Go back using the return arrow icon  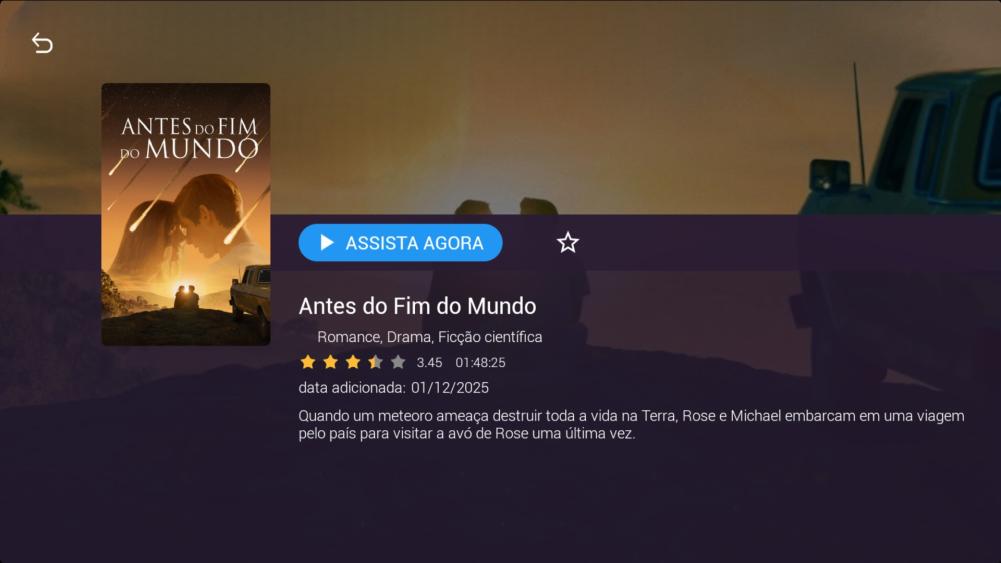click(42, 43)
